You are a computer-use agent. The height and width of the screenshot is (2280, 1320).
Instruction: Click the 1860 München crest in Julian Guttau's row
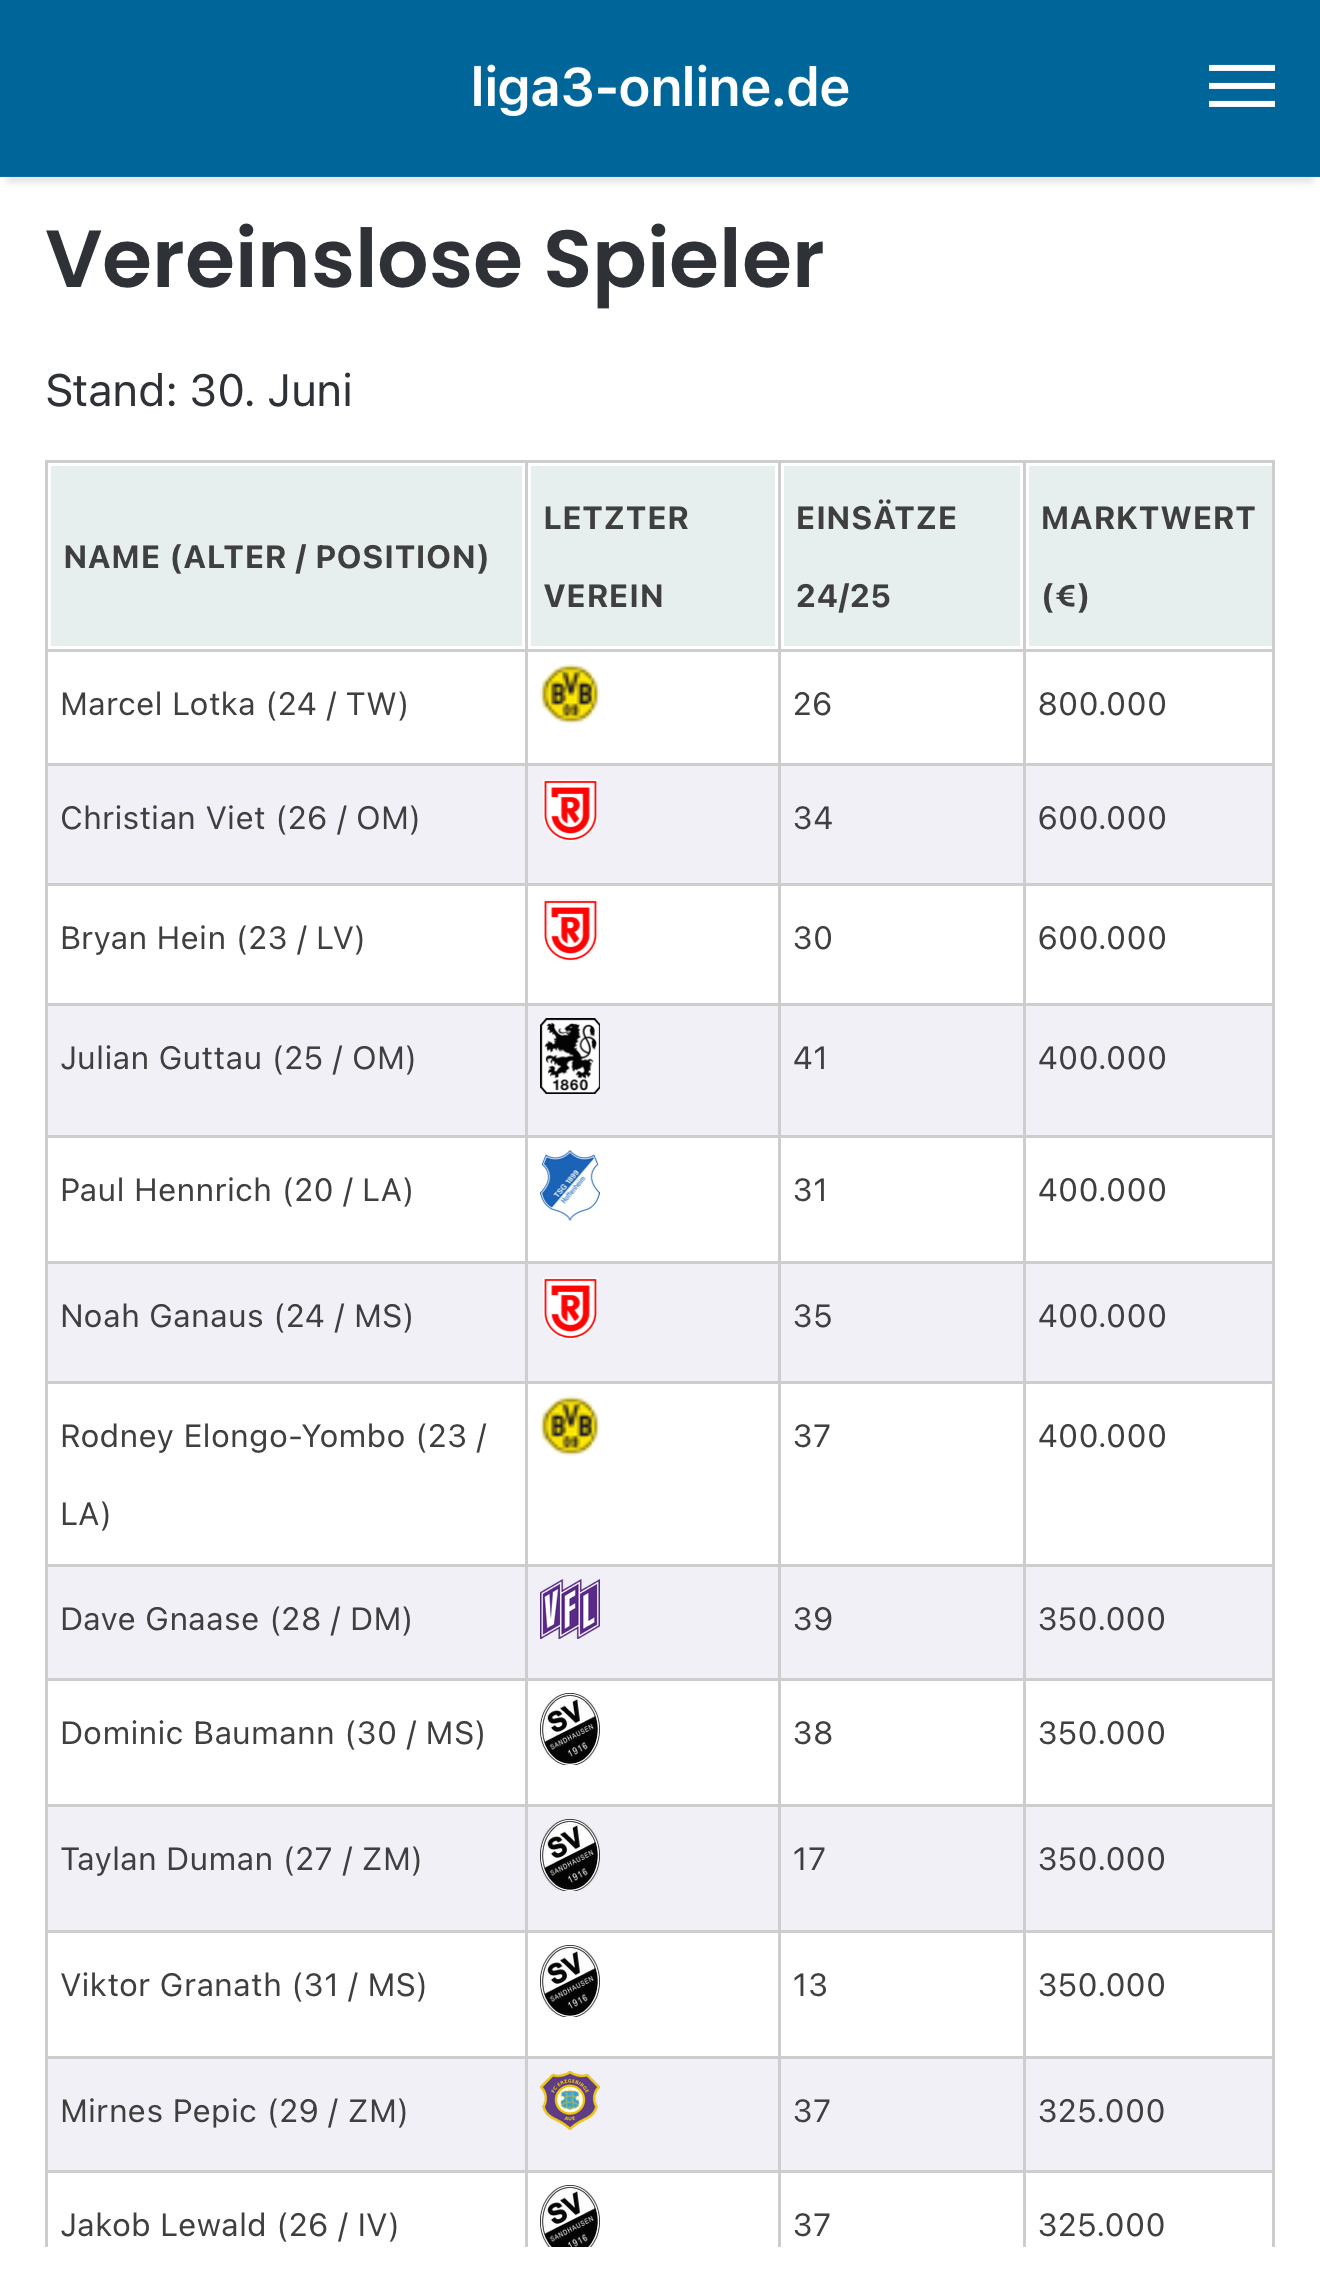pyautogui.click(x=570, y=1056)
